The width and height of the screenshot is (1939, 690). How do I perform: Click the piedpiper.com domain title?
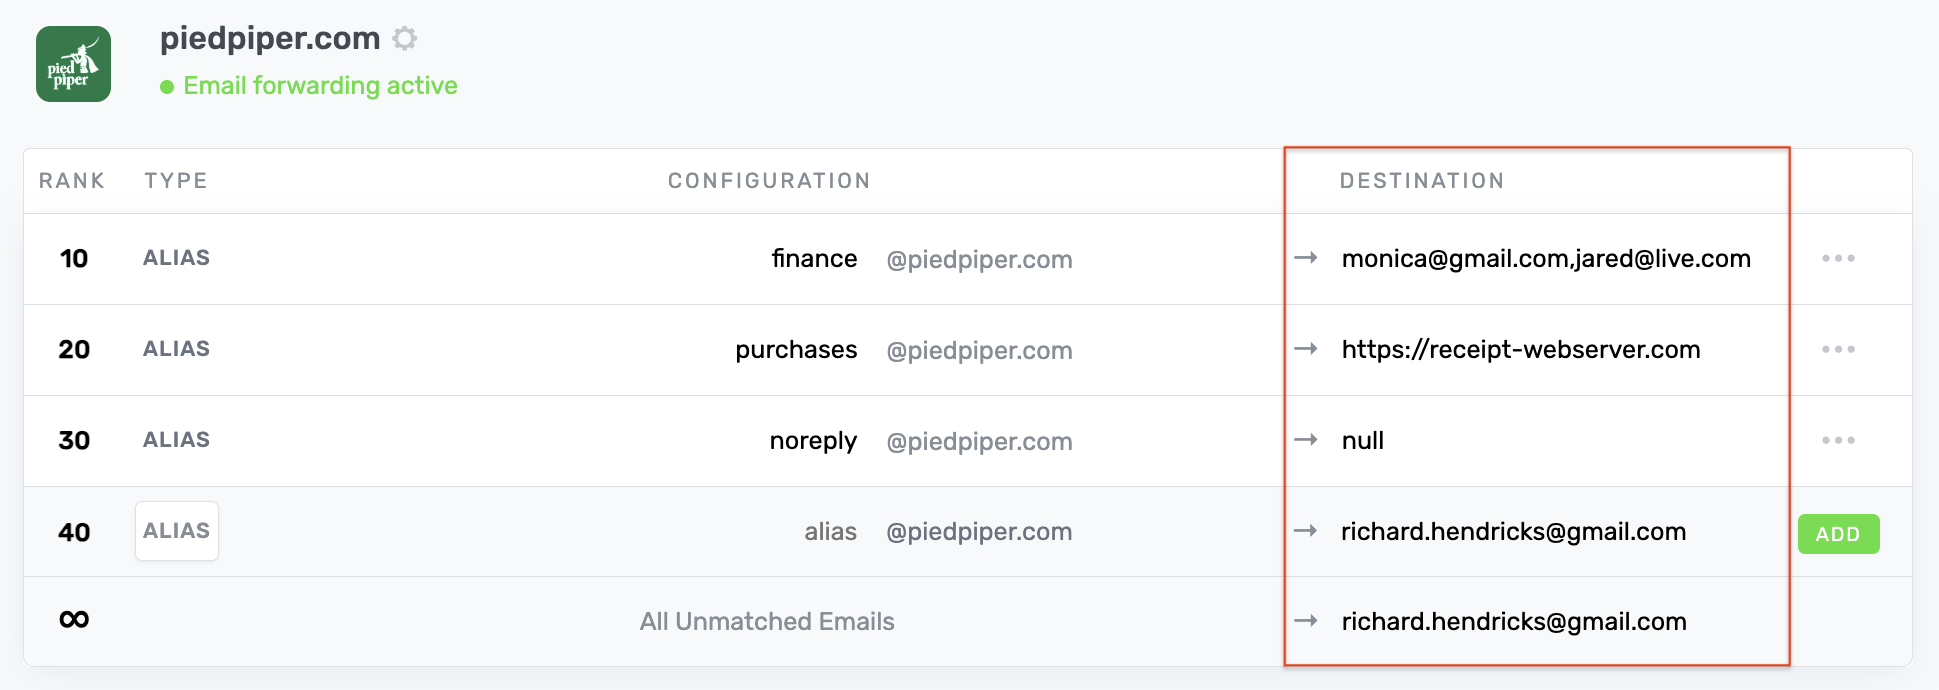[x=270, y=38]
